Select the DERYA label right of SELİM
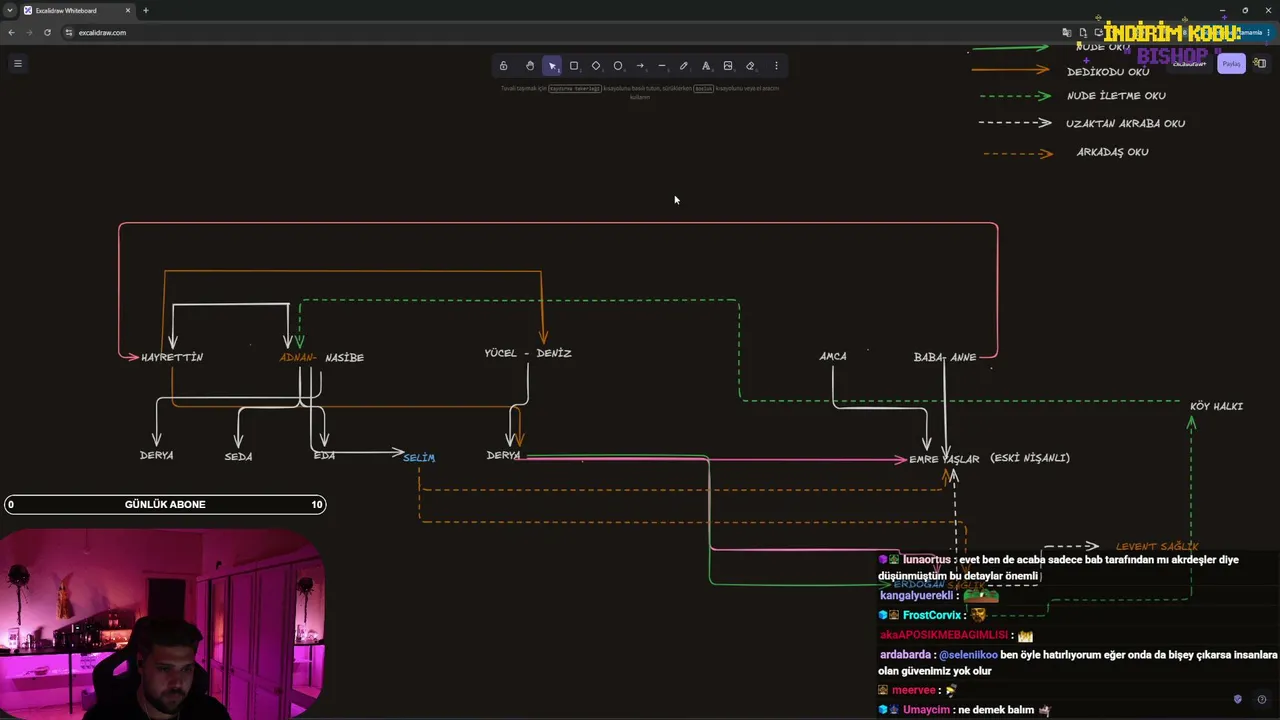 click(503, 455)
